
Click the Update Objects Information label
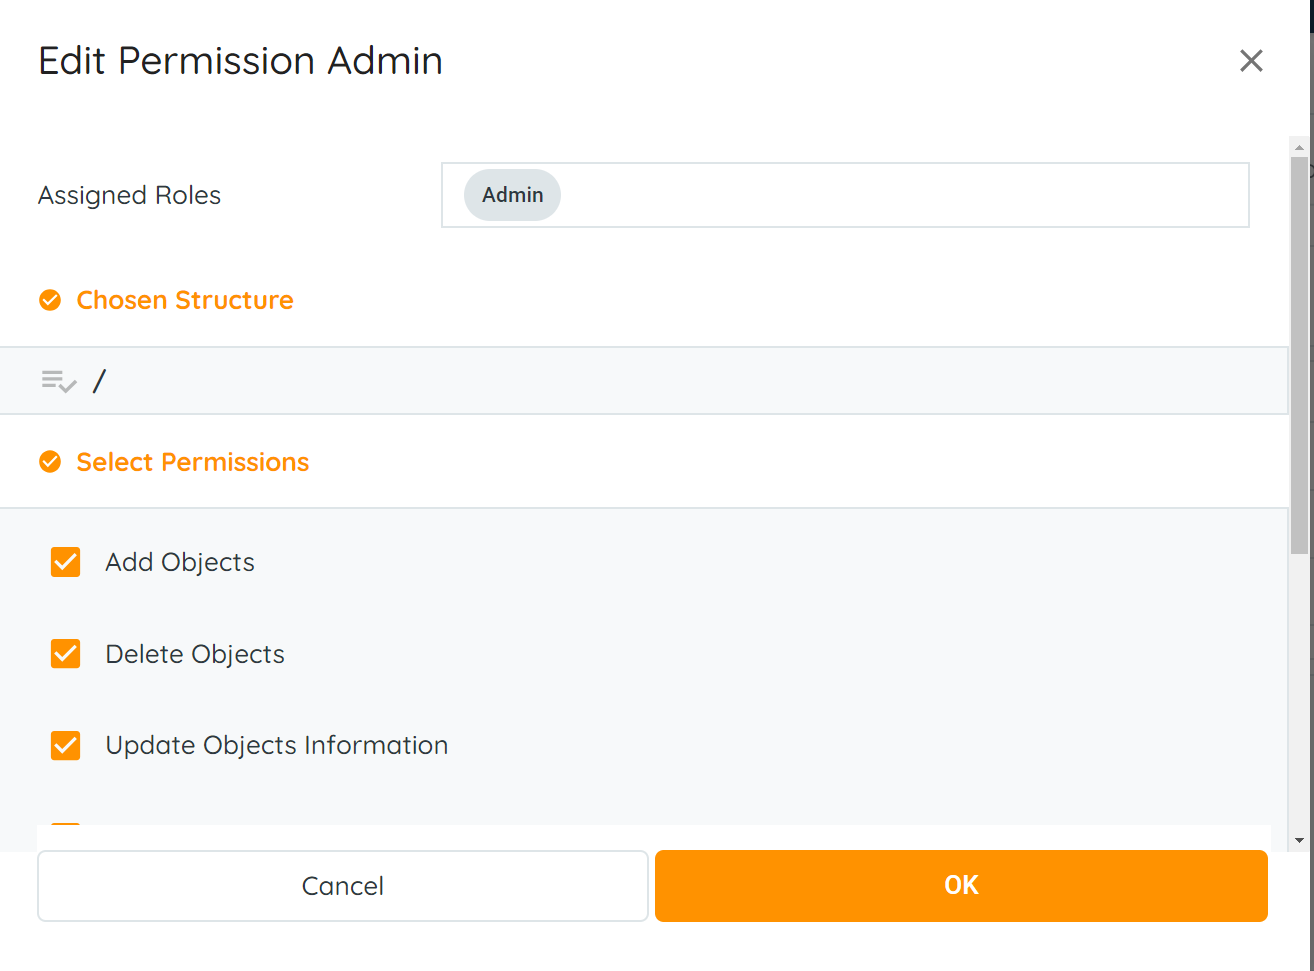coord(277,745)
